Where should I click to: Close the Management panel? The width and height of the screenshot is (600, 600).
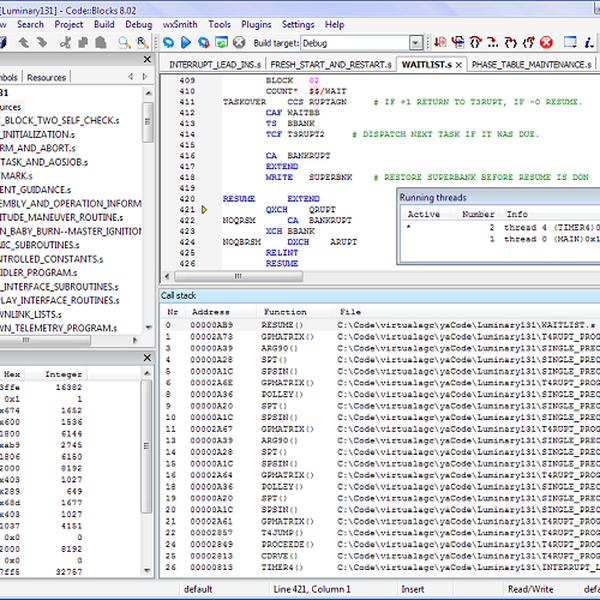click(x=149, y=60)
